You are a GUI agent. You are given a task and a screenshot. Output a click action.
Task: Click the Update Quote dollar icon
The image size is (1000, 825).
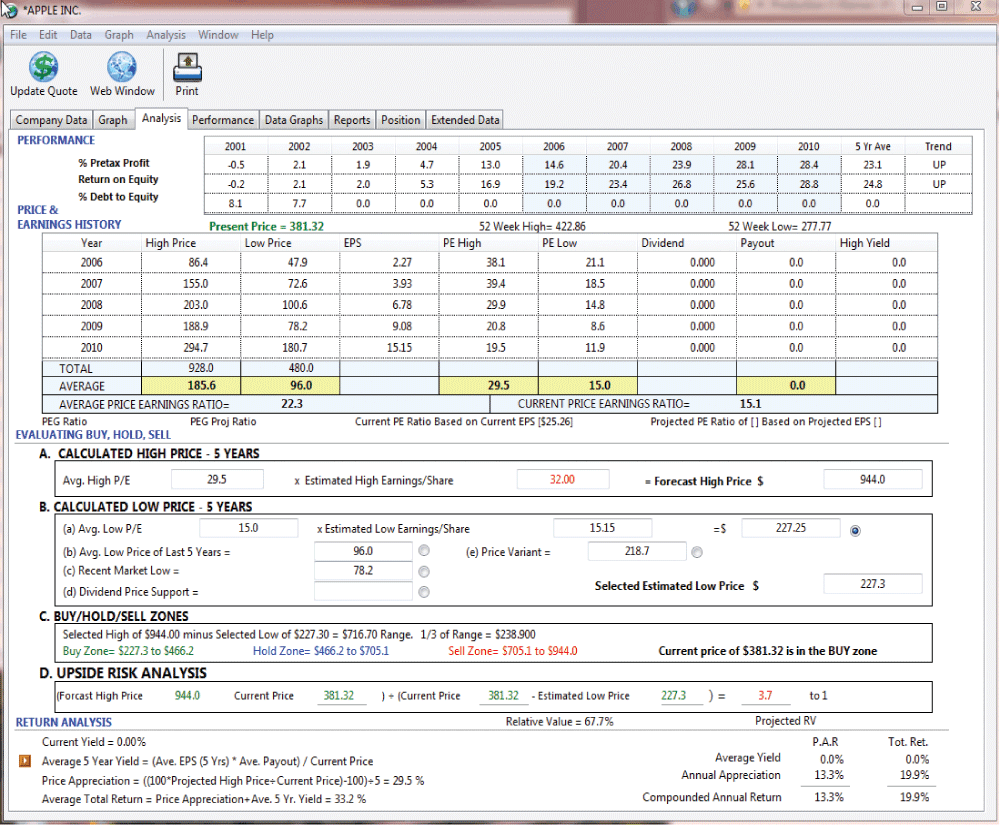[43, 67]
